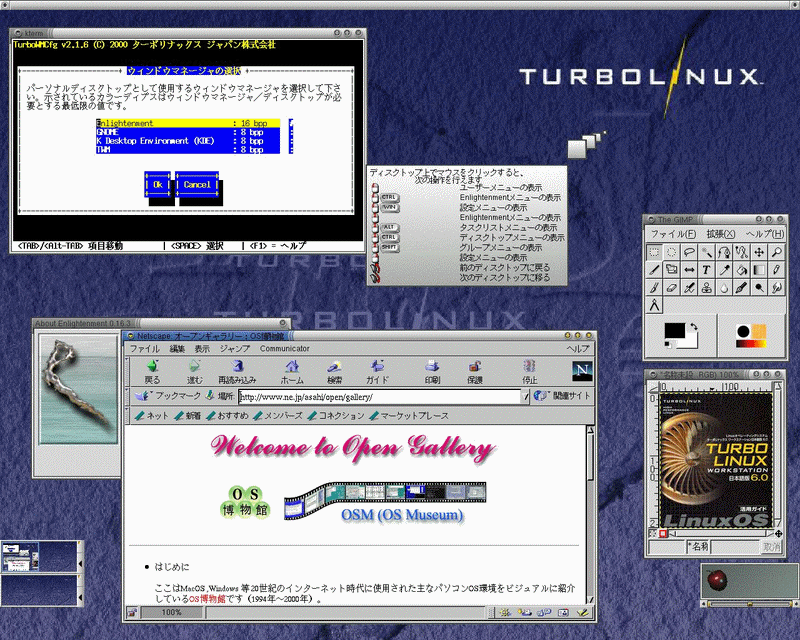Image resolution: width=800 pixels, height=640 pixels.
Task: Click the マーケットプレース personal toolbar link
Action: (409, 415)
